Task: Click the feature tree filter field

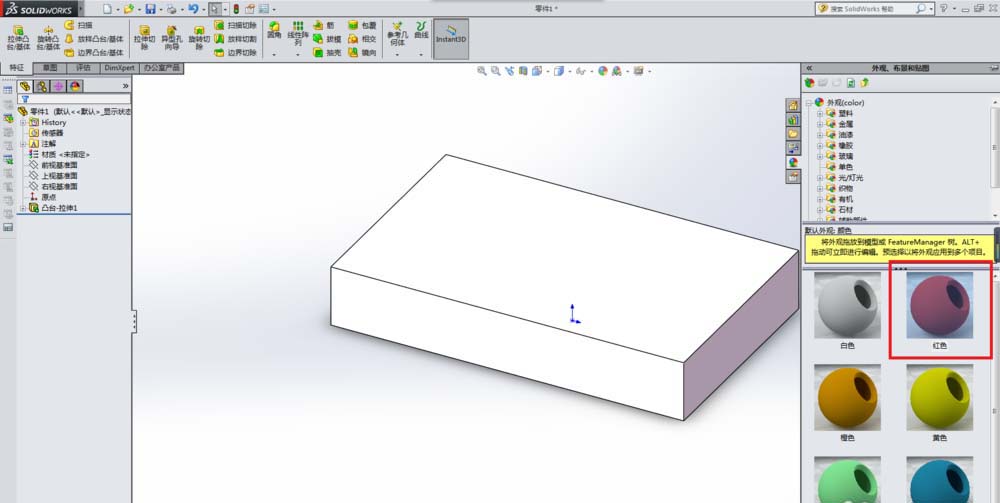Action: [x=75, y=99]
